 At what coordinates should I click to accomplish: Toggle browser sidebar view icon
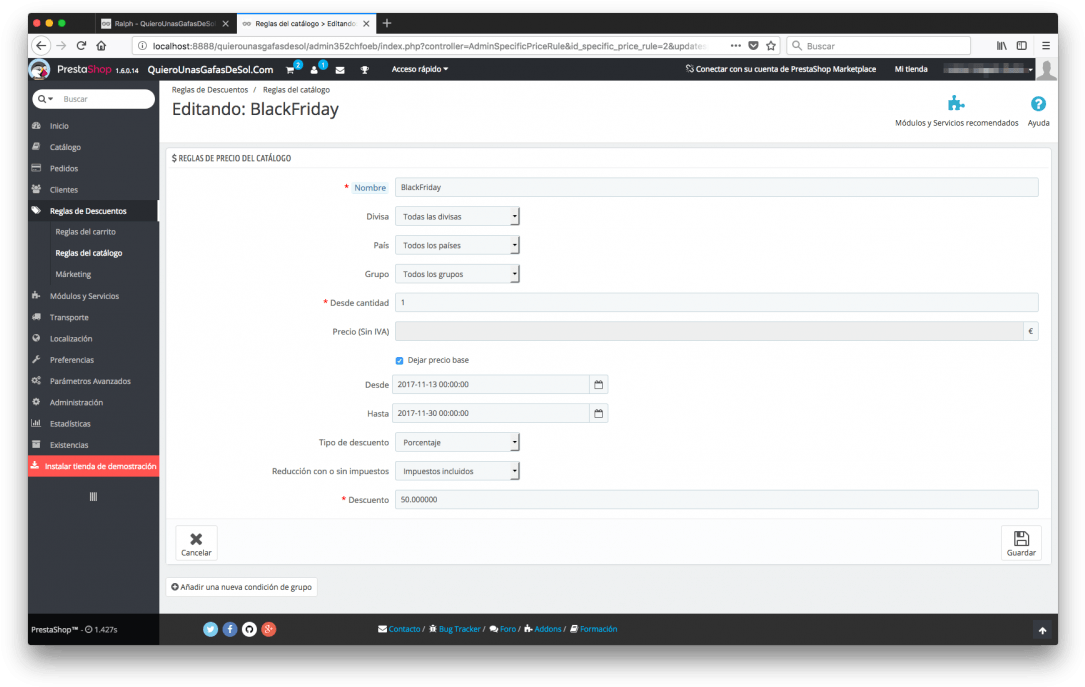[1021, 46]
